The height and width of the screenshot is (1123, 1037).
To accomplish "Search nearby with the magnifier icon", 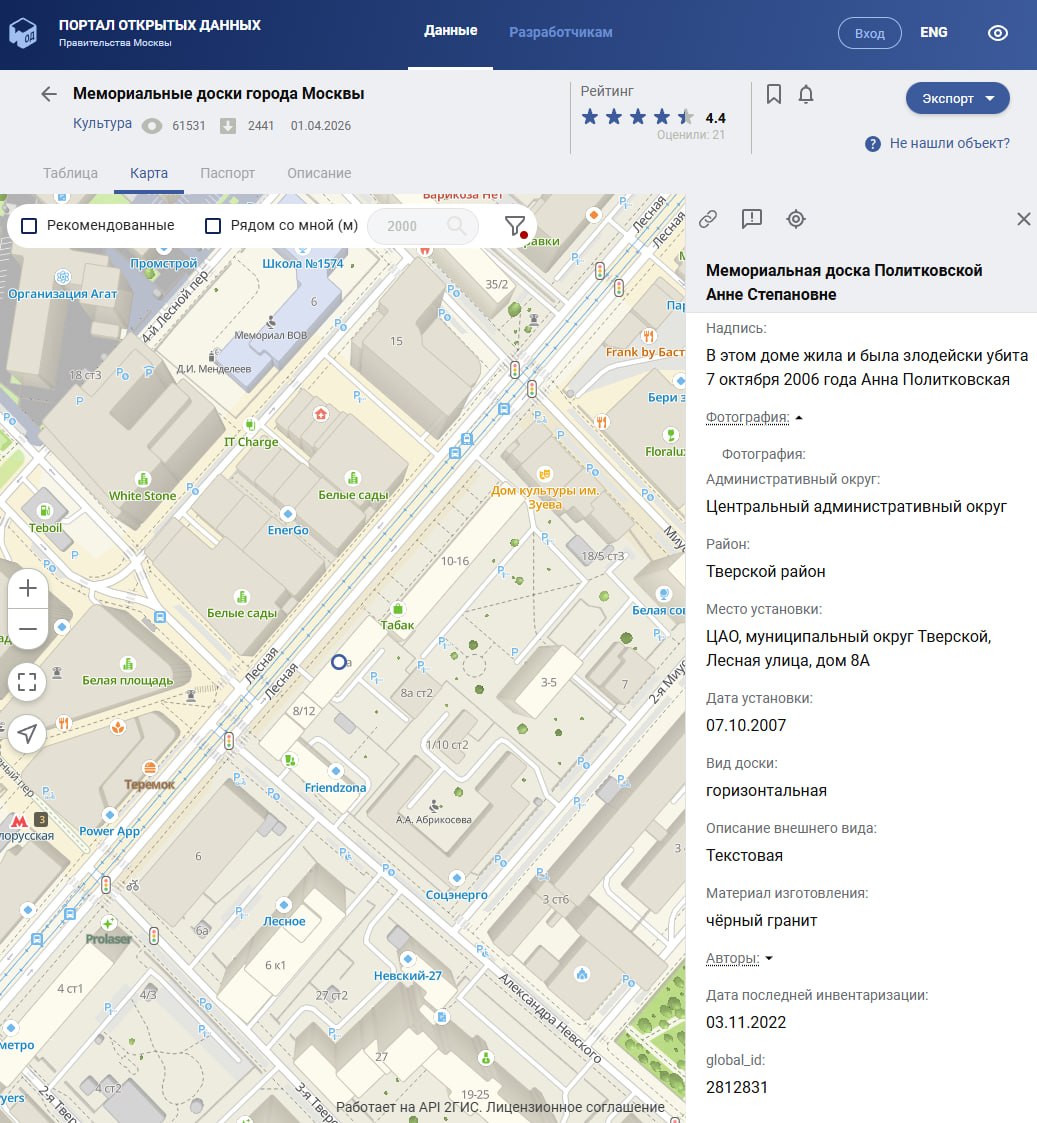I will tap(455, 226).
